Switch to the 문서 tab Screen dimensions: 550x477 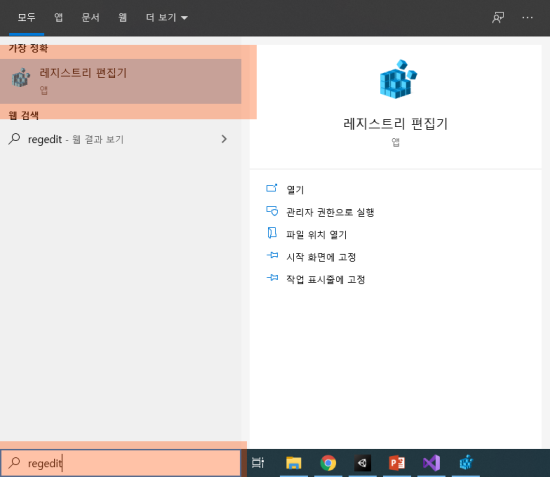90,17
